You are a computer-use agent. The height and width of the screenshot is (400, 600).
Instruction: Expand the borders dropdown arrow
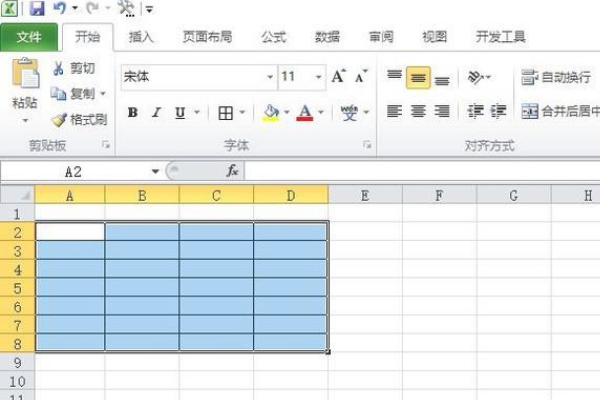point(242,113)
